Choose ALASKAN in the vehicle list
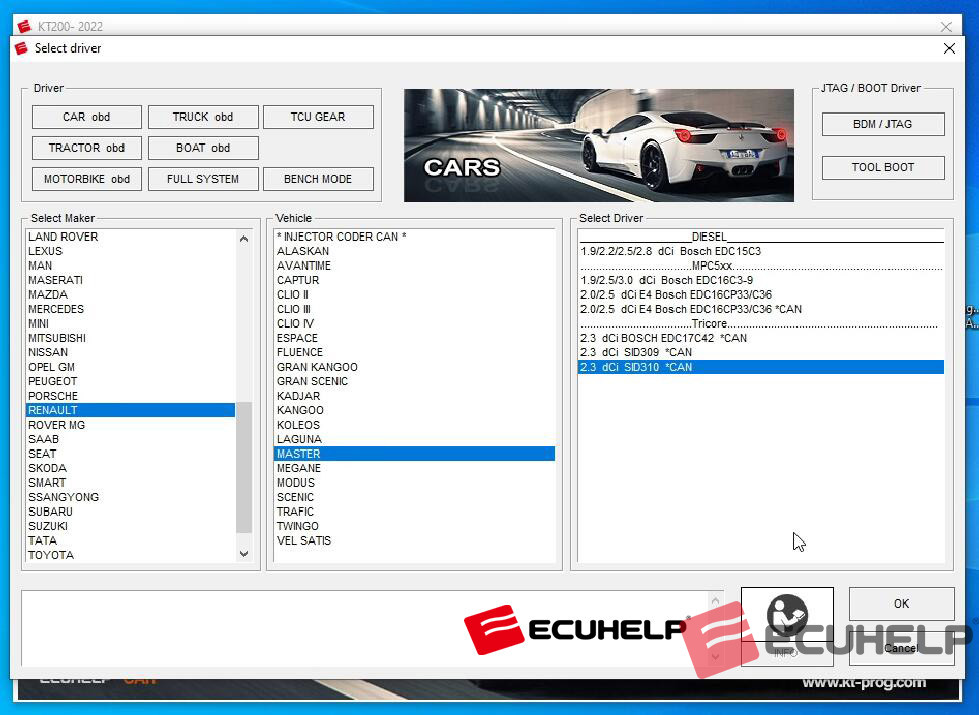This screenshot has height=715, width=979. click(x=414, y=252)
